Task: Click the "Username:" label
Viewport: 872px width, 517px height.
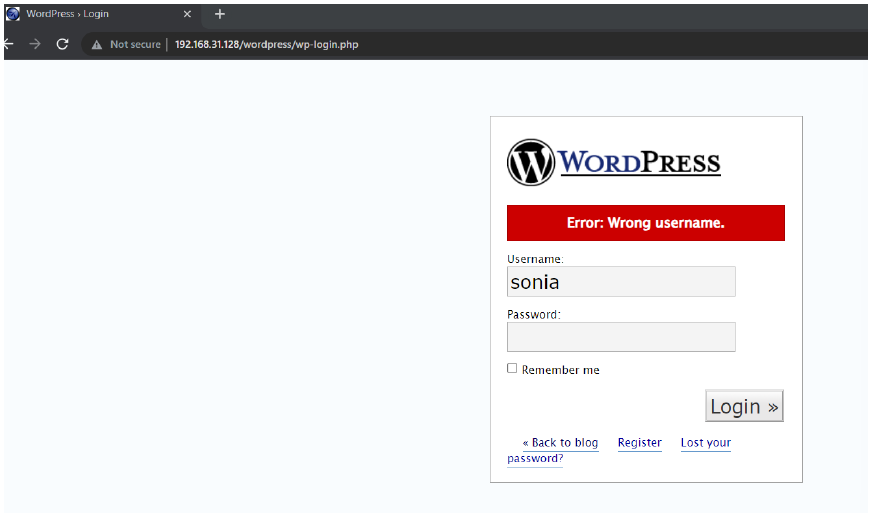Action: pyautogui.click(x=535, y=259)
